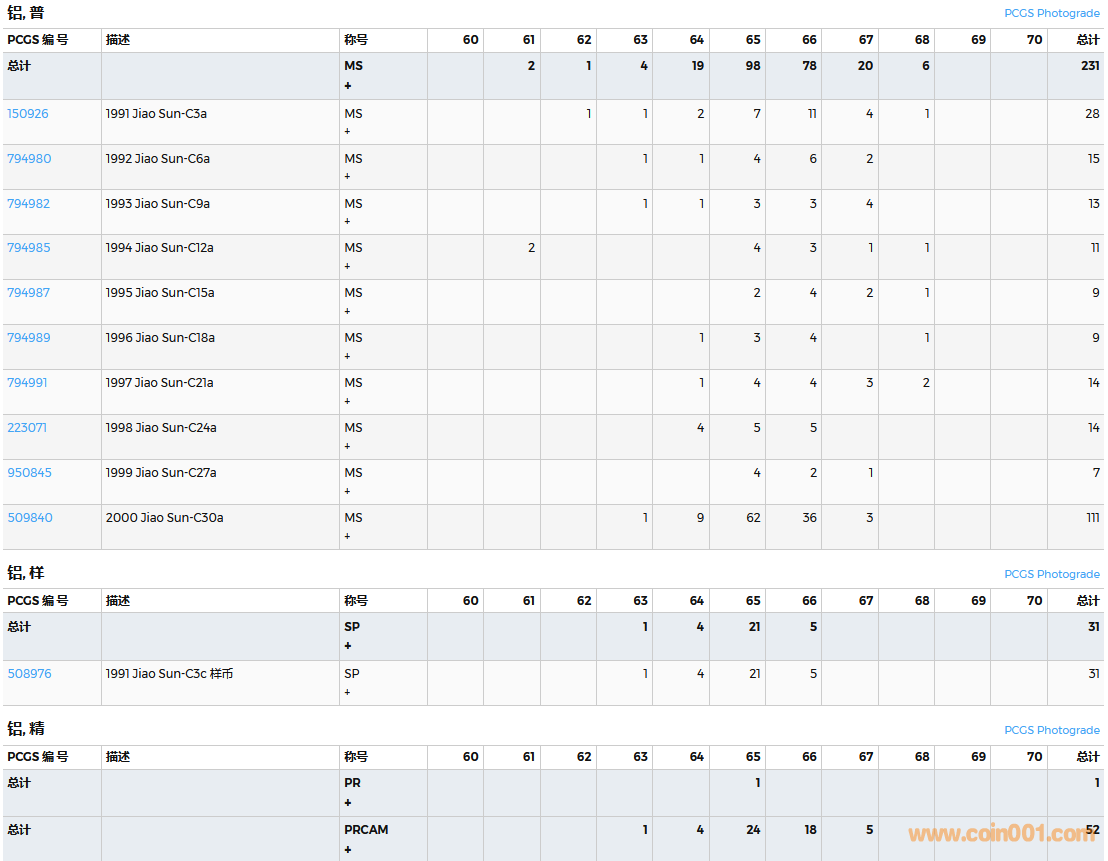Screen dimensions: 1108x861
Task: Click the 794985 coin number link
Action: (x=29, y=248)
